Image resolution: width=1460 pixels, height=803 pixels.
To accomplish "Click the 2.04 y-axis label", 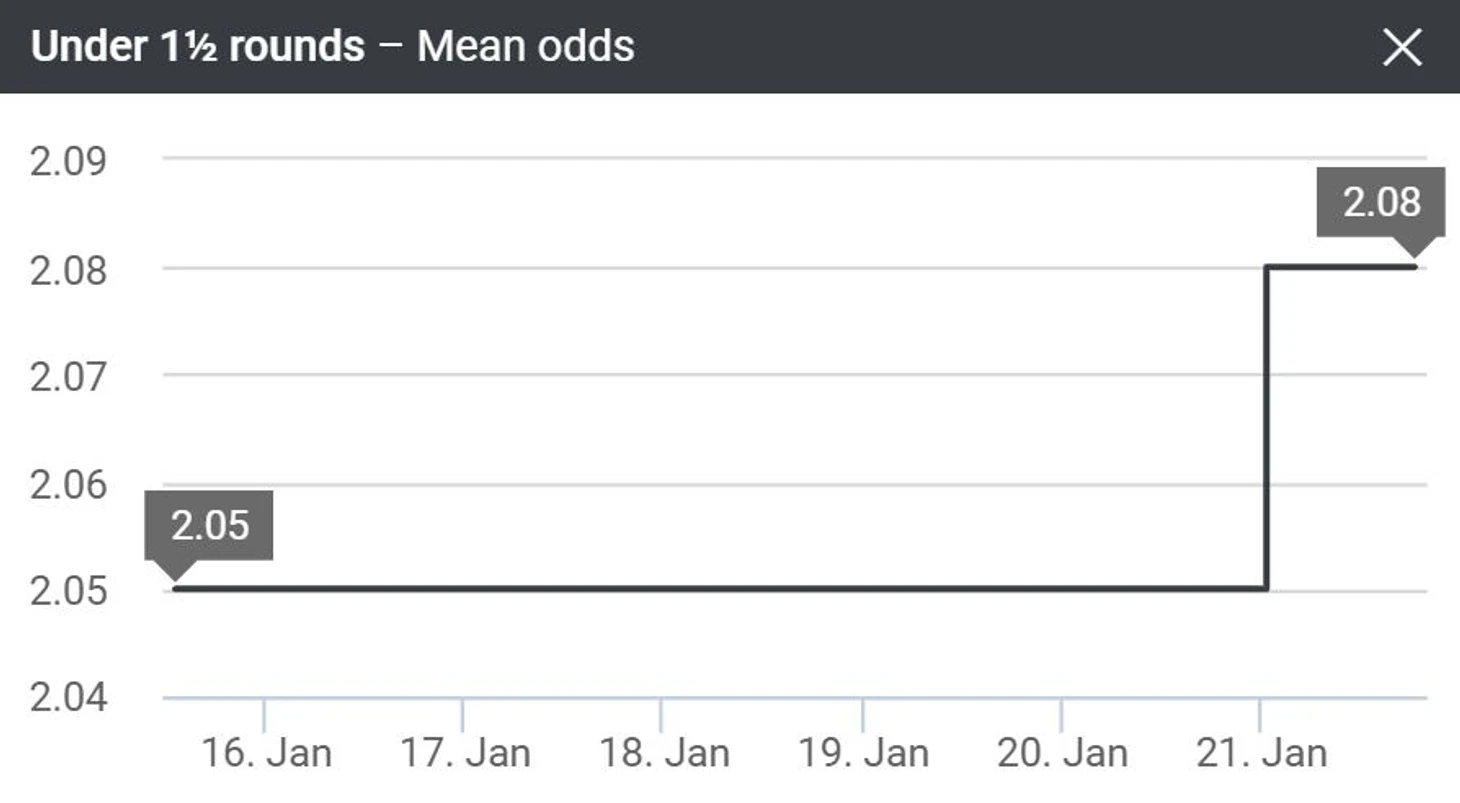I will pos(68,697).
